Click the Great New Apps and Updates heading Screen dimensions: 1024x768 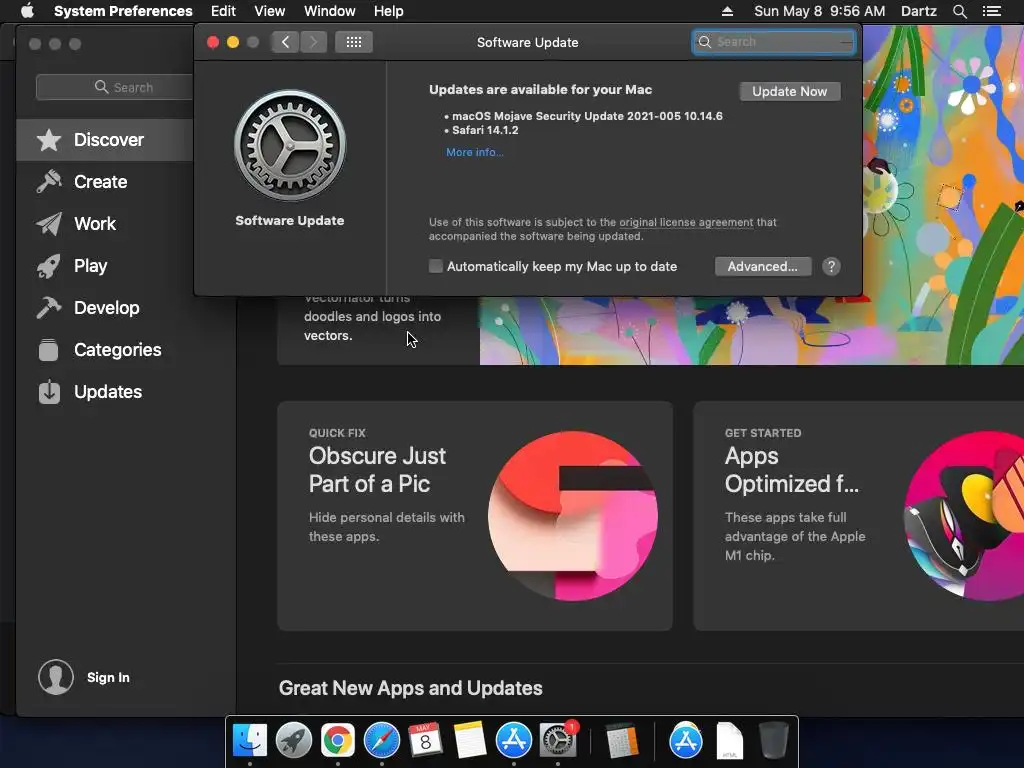411,688
